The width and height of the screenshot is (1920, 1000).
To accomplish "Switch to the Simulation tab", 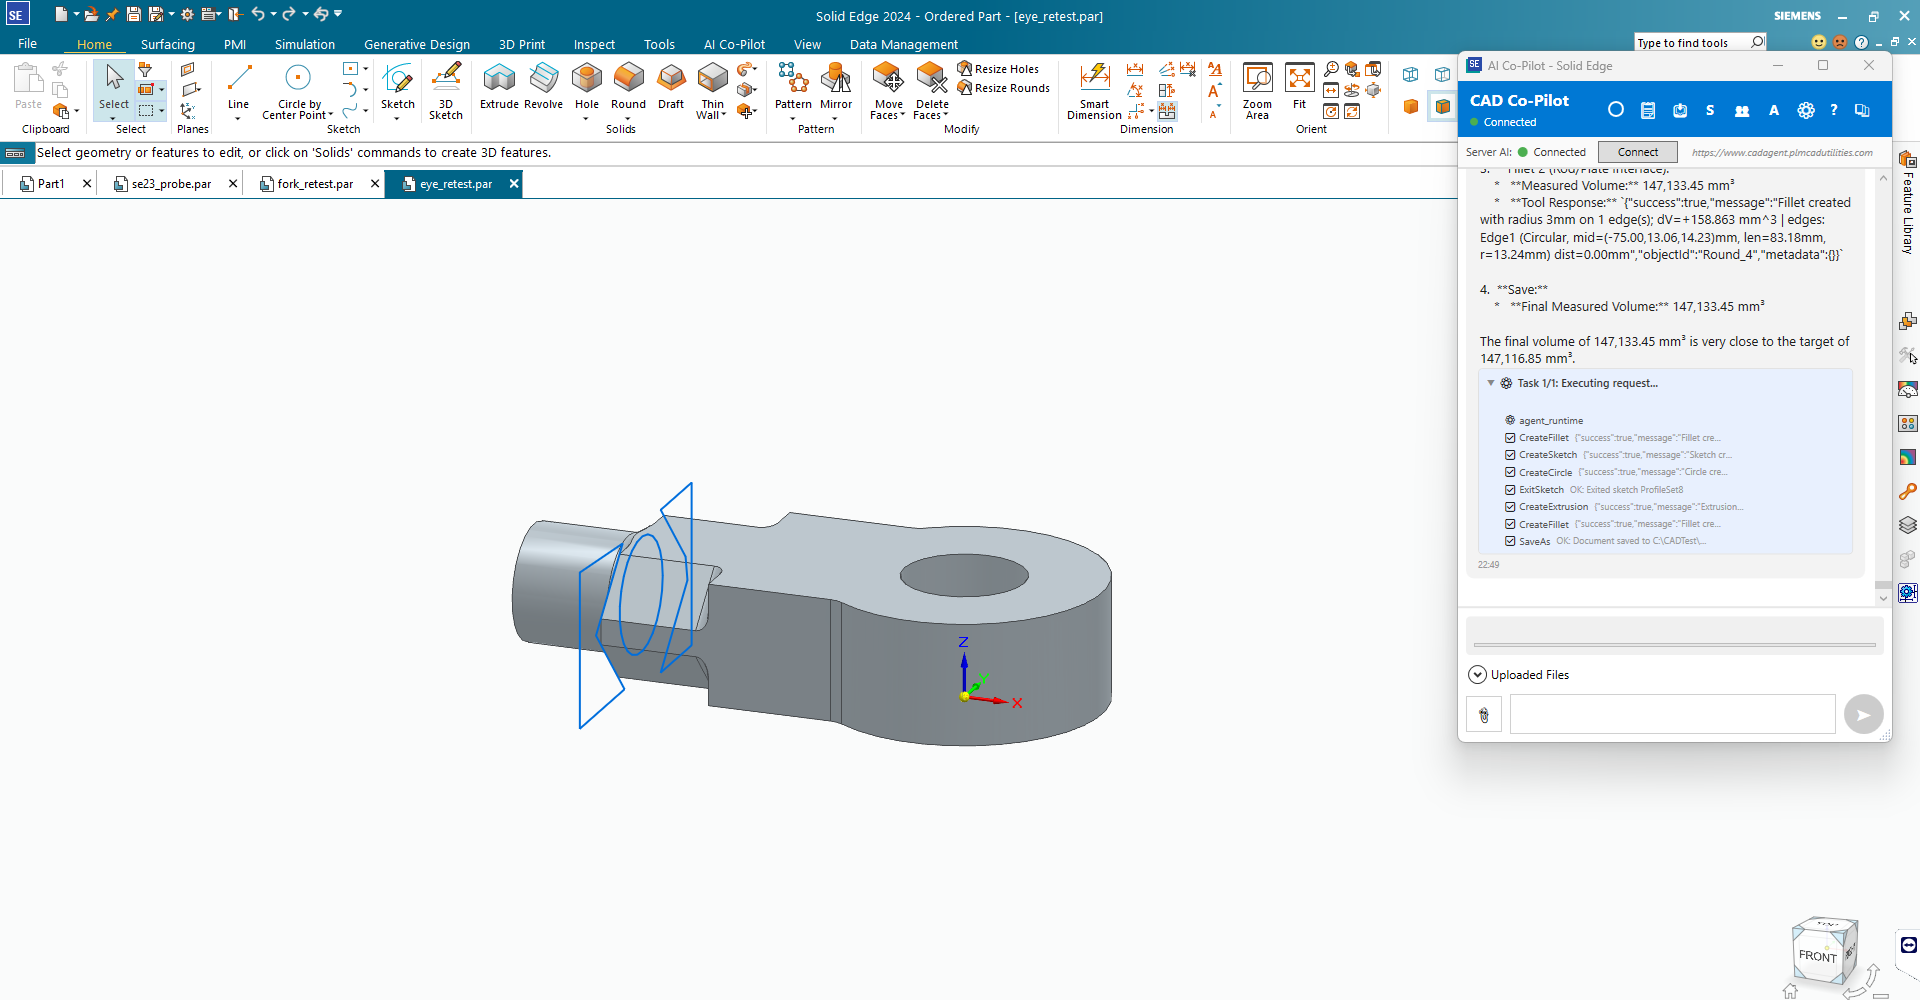I will 305,44.
